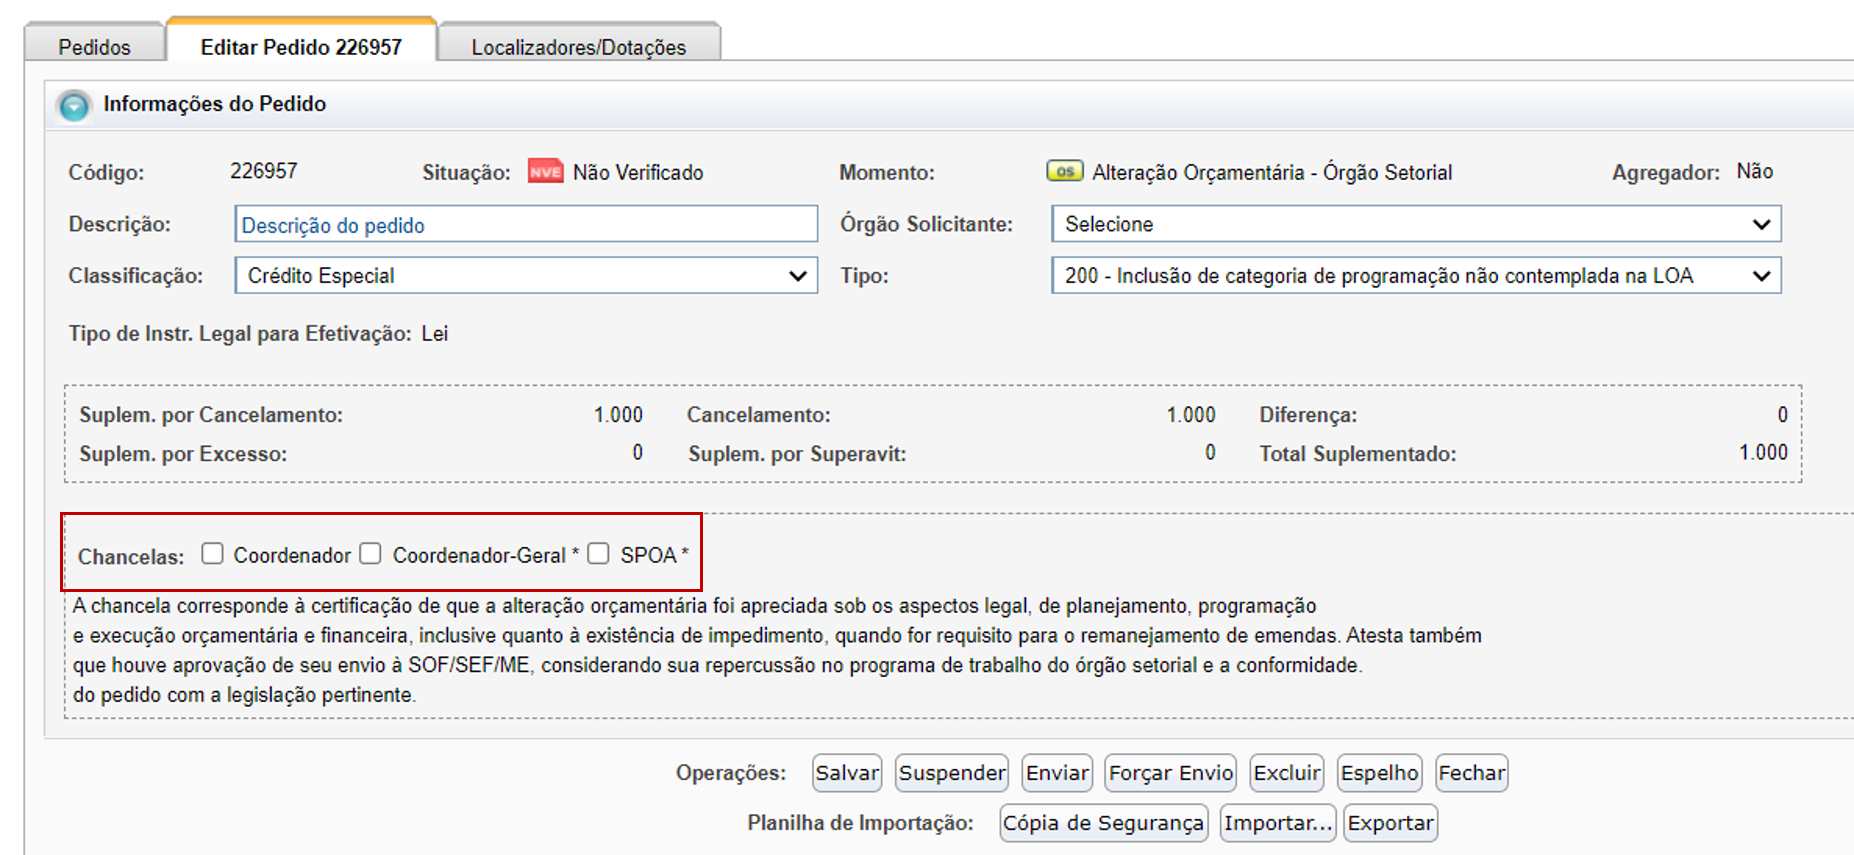Click the Suspender button
The image size is (1854, 855).
952,773
